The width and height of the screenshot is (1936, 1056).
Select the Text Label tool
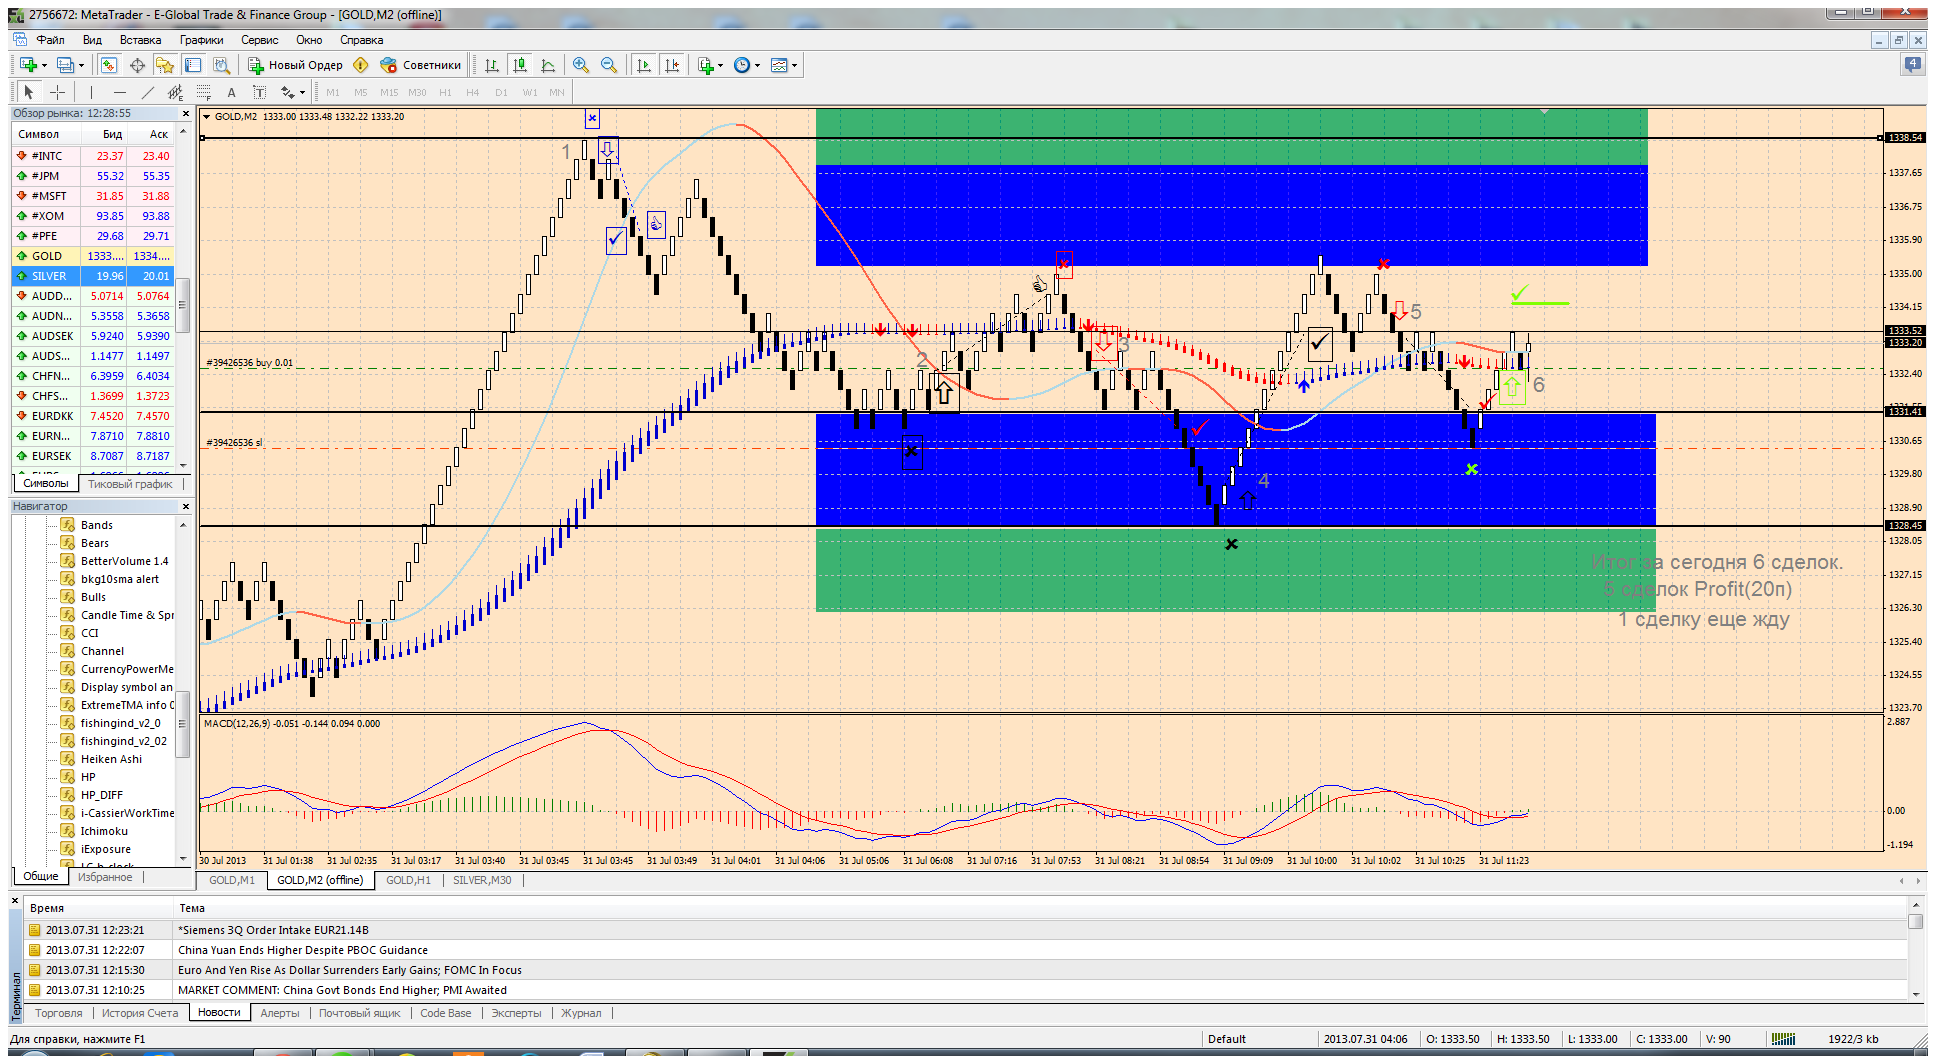coord(260,92)
